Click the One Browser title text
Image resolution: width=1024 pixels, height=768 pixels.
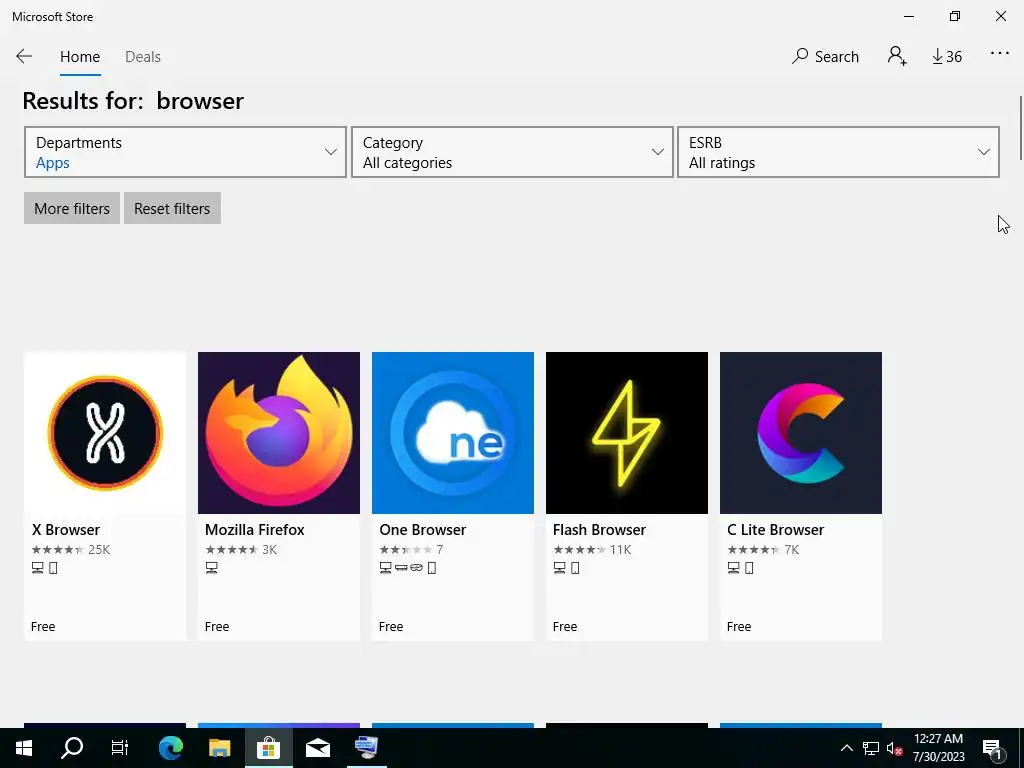click(423, 530)
